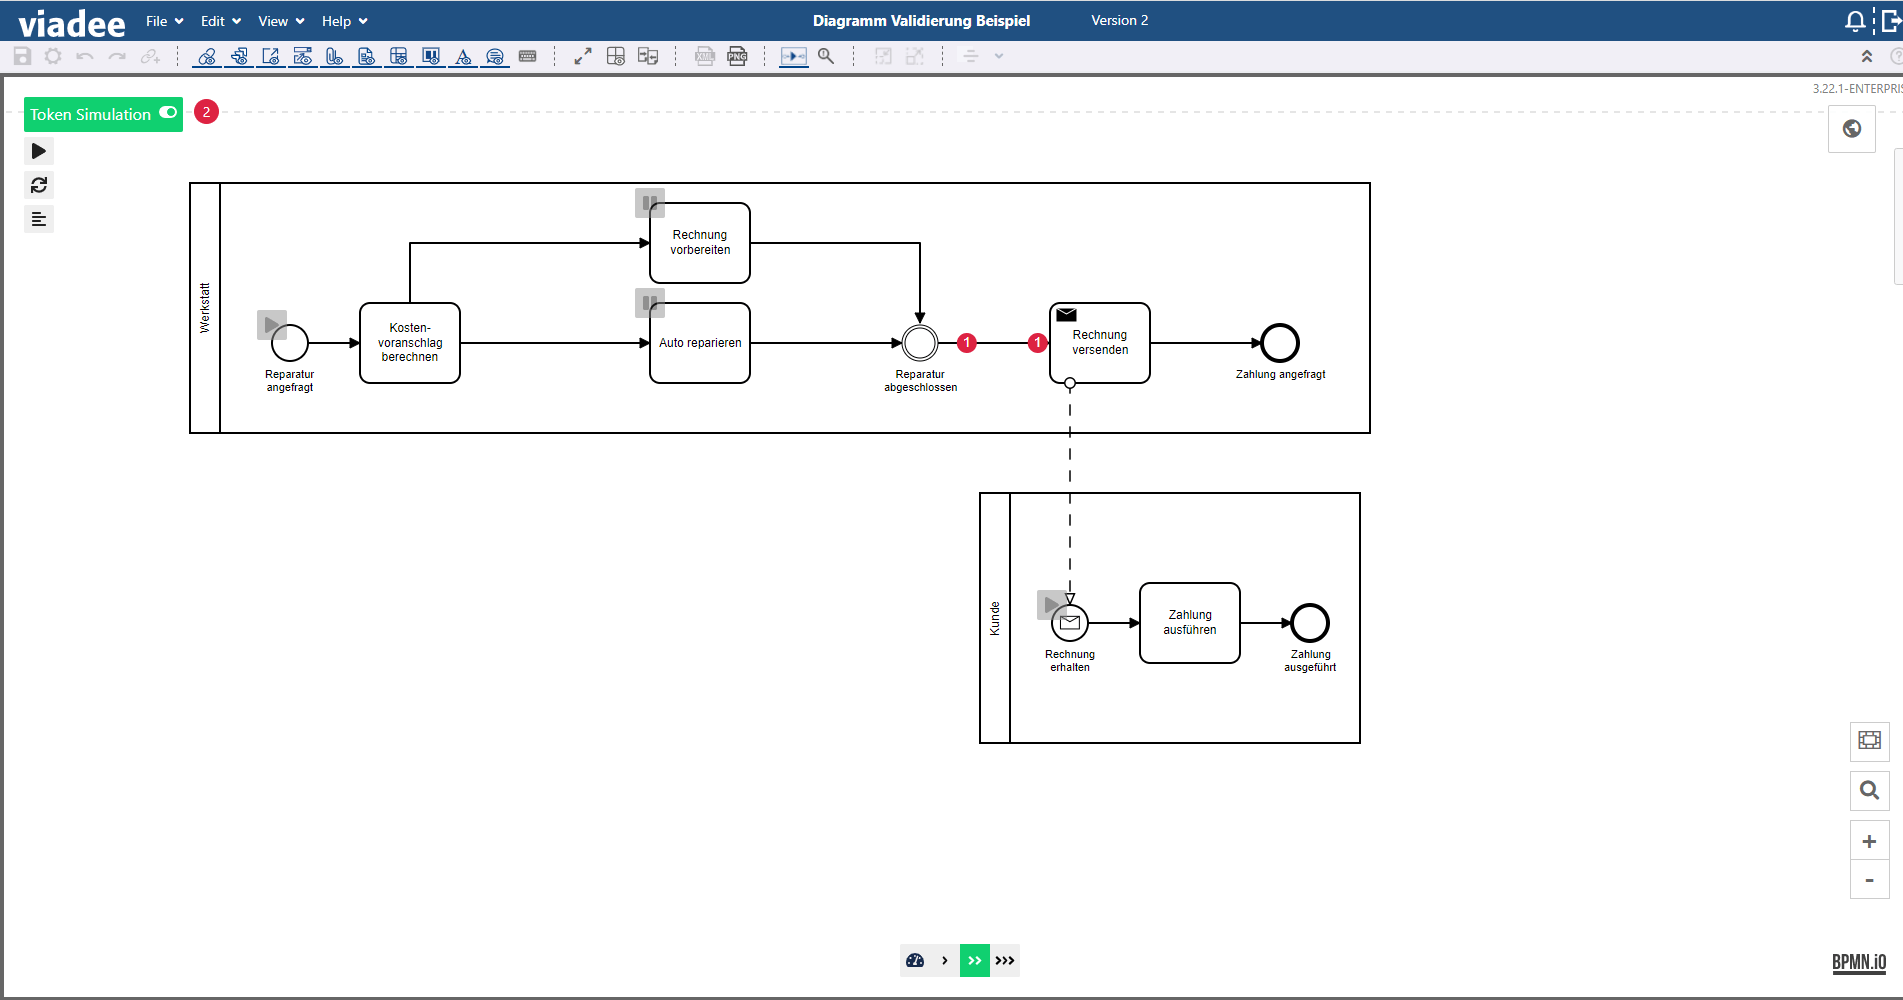The image size is (1903, 1000).
Task: Click the Werkstatt lane label
Action: (x=205, y=308)
